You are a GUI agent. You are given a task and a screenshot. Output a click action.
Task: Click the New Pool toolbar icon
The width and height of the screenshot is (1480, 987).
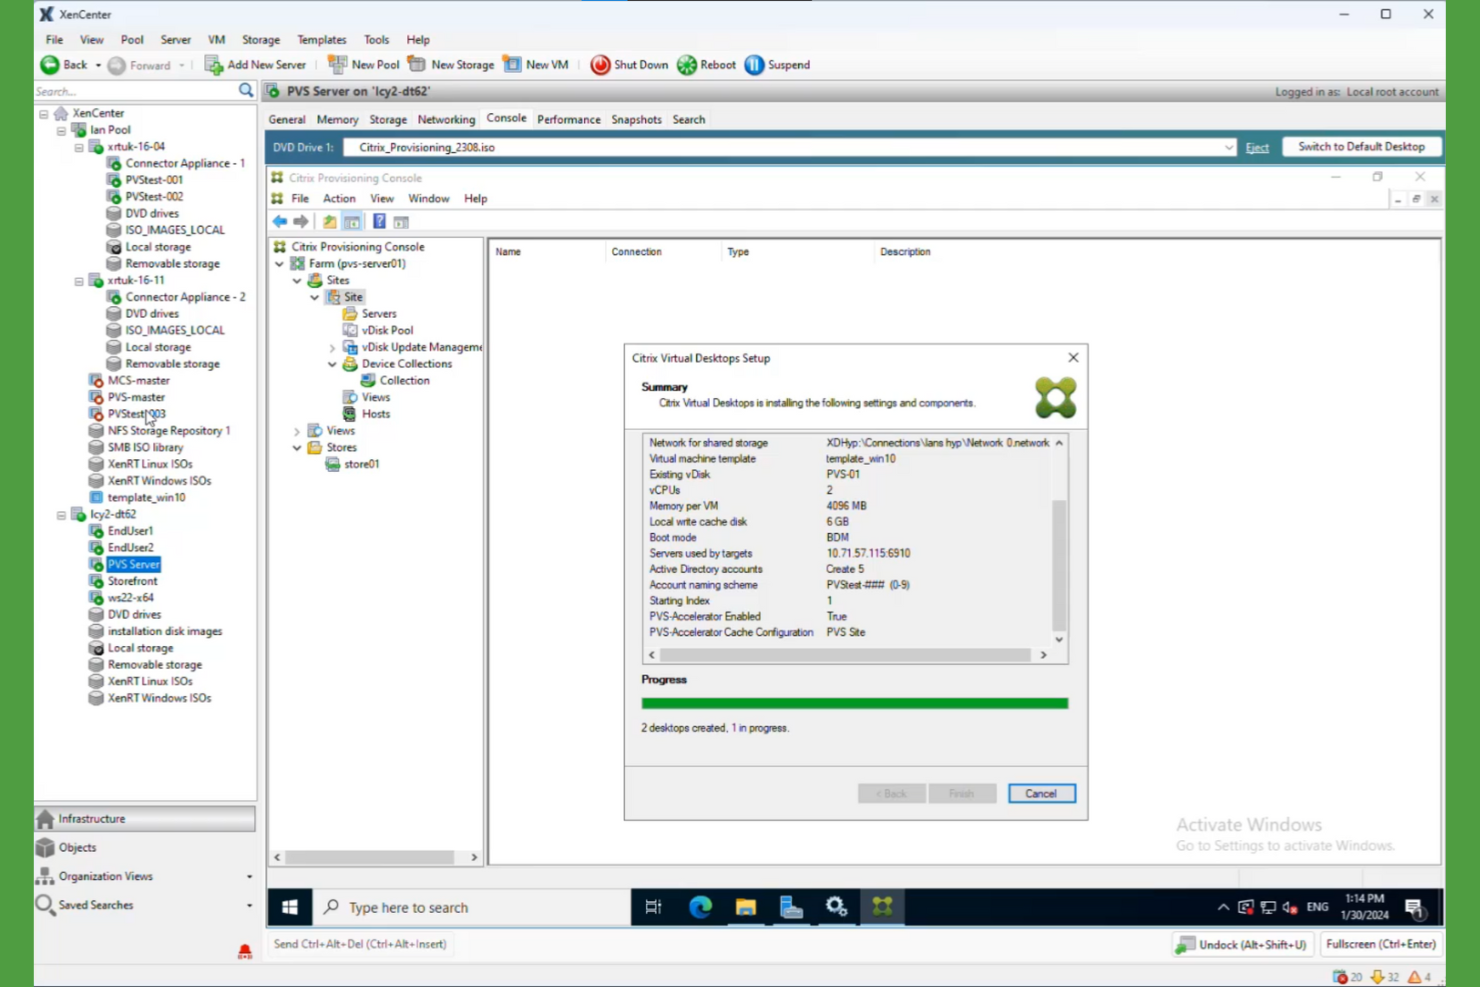click(x=337, y=65)
